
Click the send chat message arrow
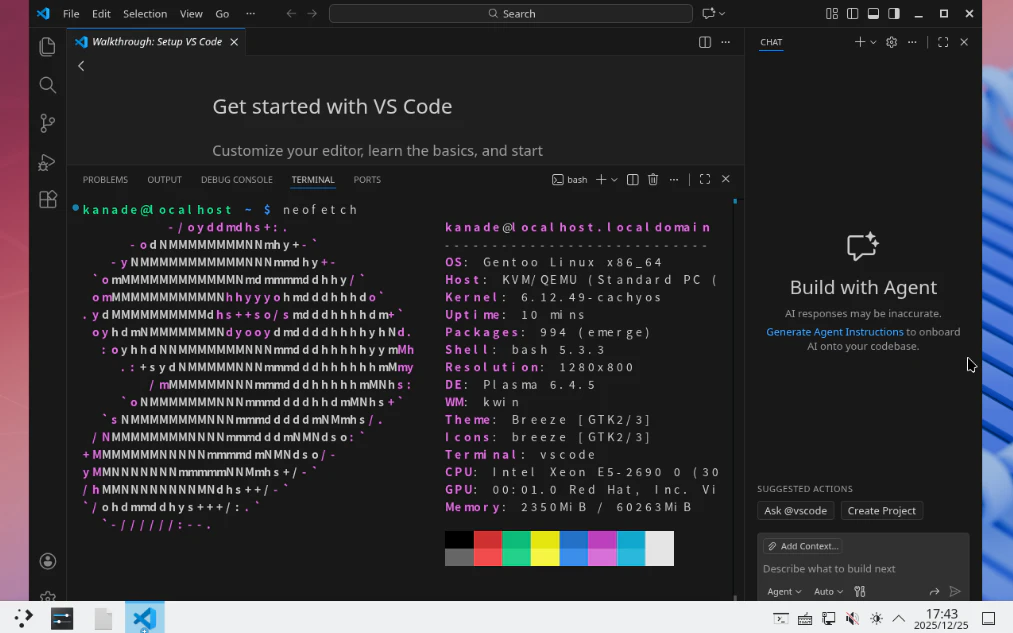(955, 591)
